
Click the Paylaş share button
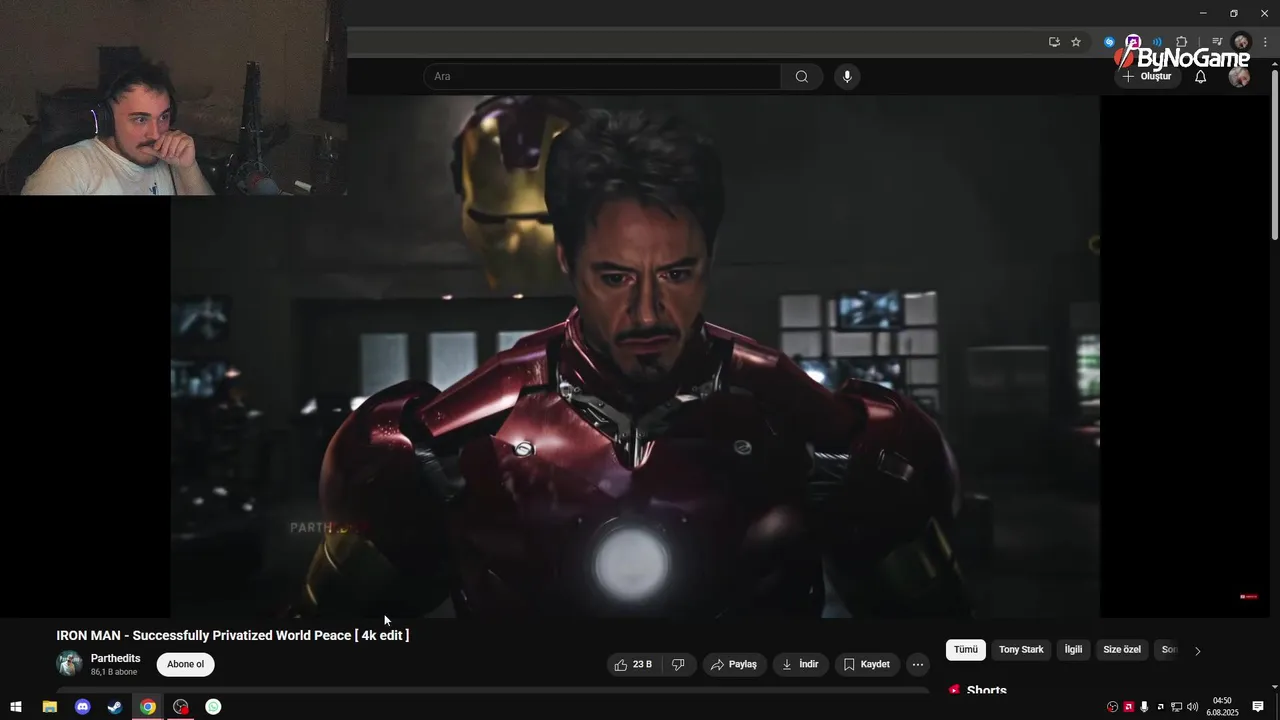pos(733,664)
